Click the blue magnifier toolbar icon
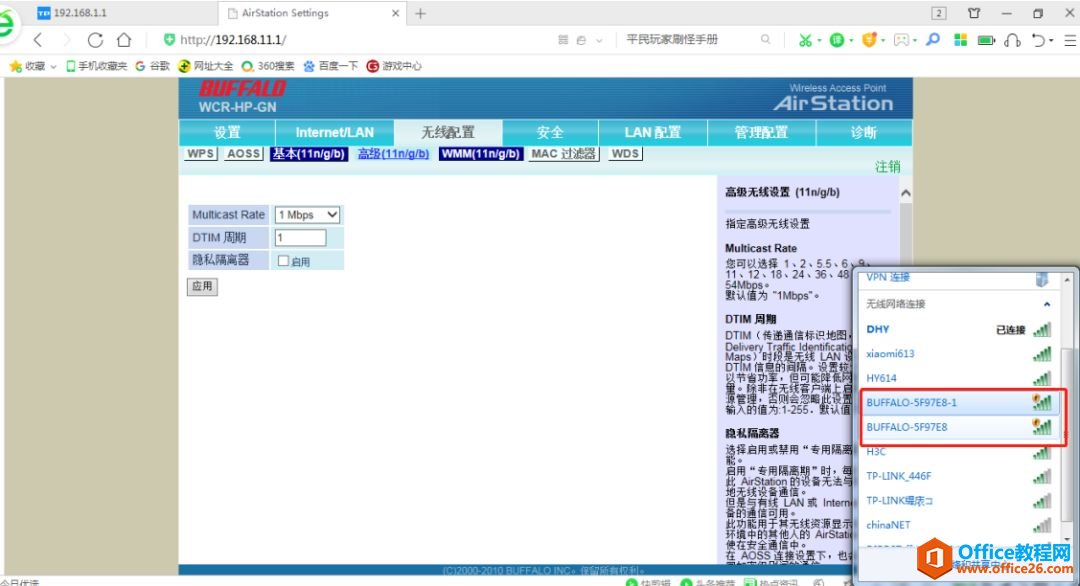The image size is (1080, 586). [933, 40]
